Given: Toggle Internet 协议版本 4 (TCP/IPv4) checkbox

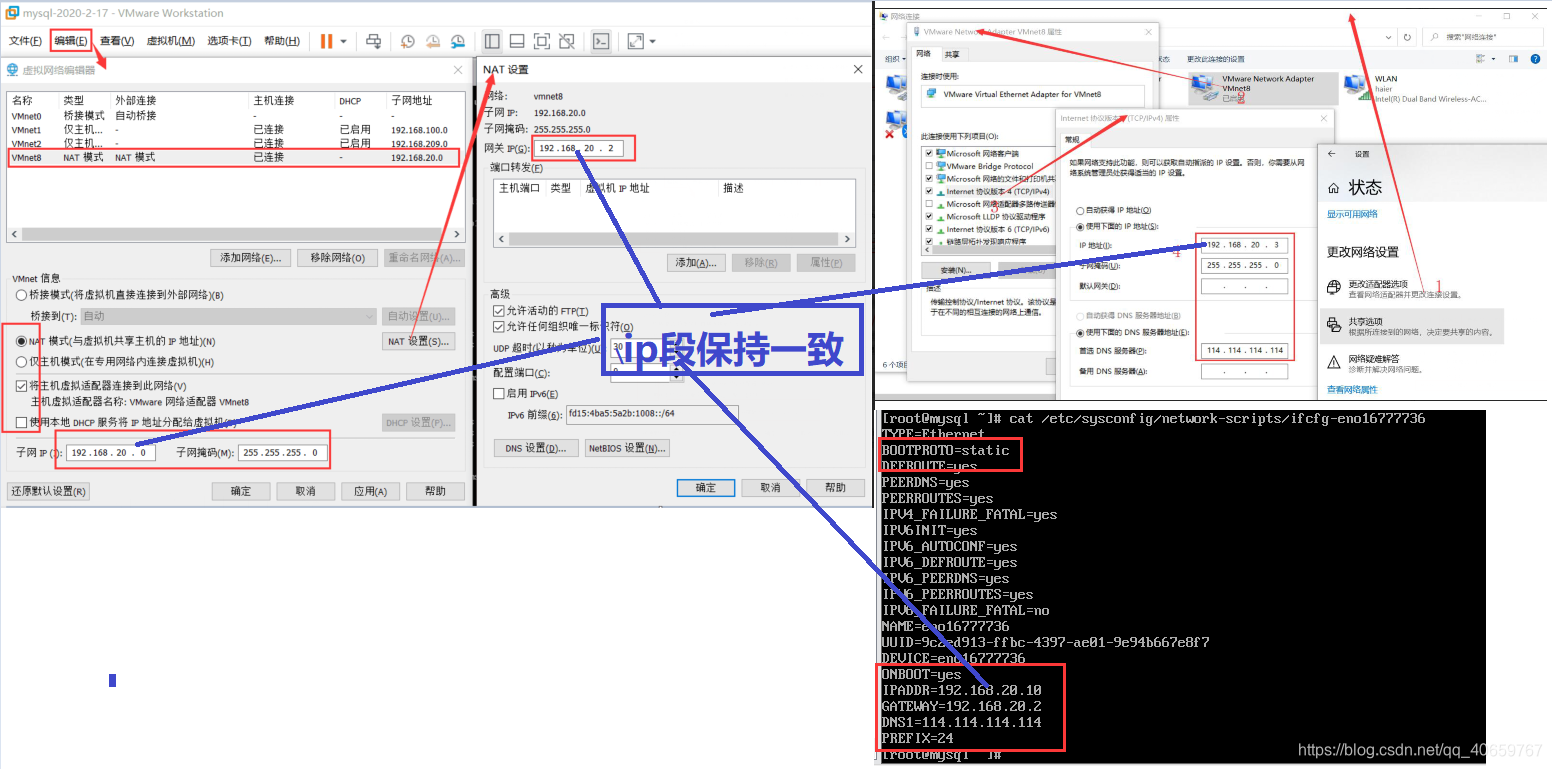Looking at the screenshot, I should [929, 191].
